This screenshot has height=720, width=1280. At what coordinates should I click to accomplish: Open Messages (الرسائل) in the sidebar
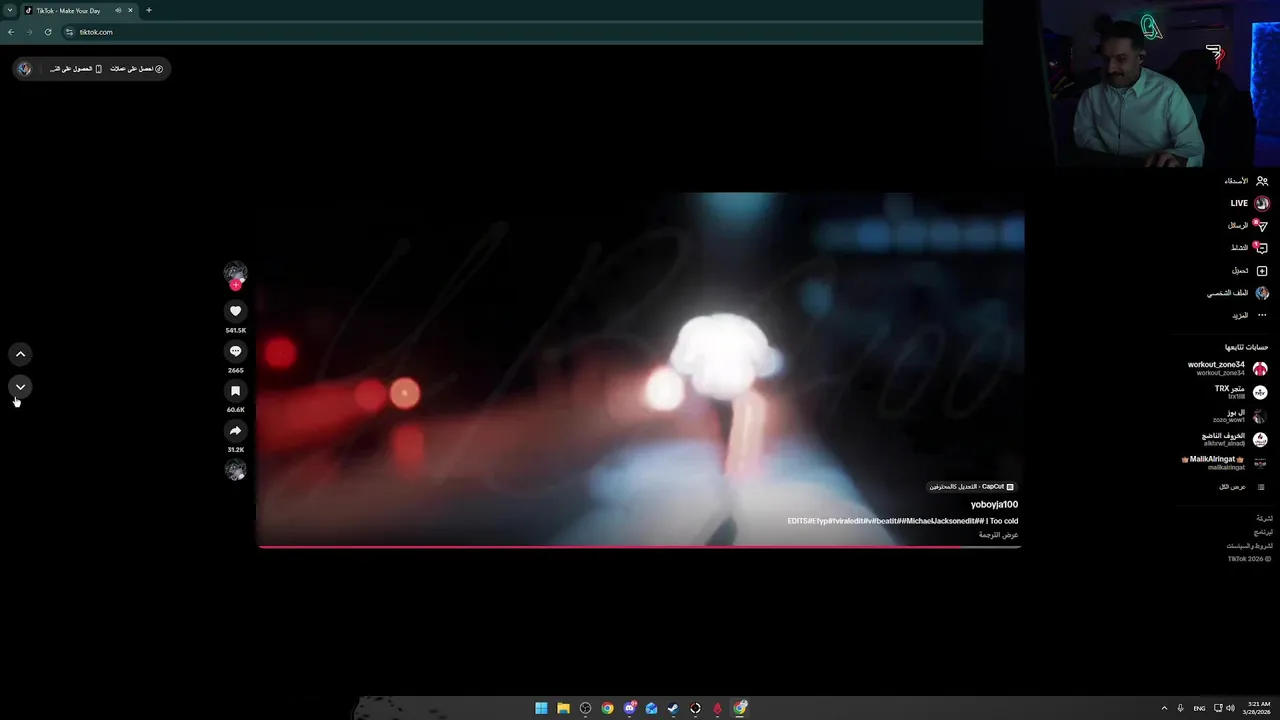[x=1248, y=226]
